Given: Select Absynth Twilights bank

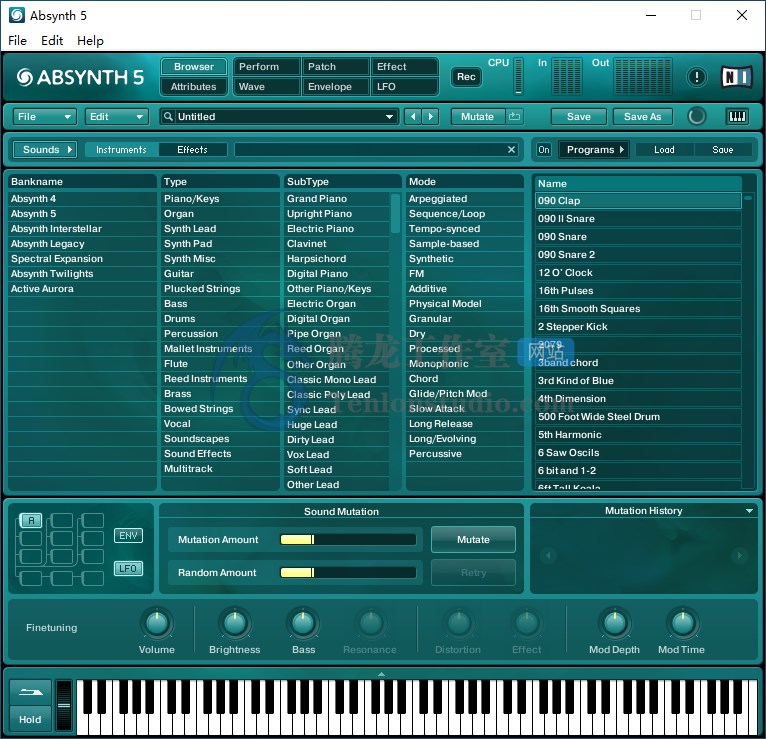Looking at the screenshot, I should [82, 274].
